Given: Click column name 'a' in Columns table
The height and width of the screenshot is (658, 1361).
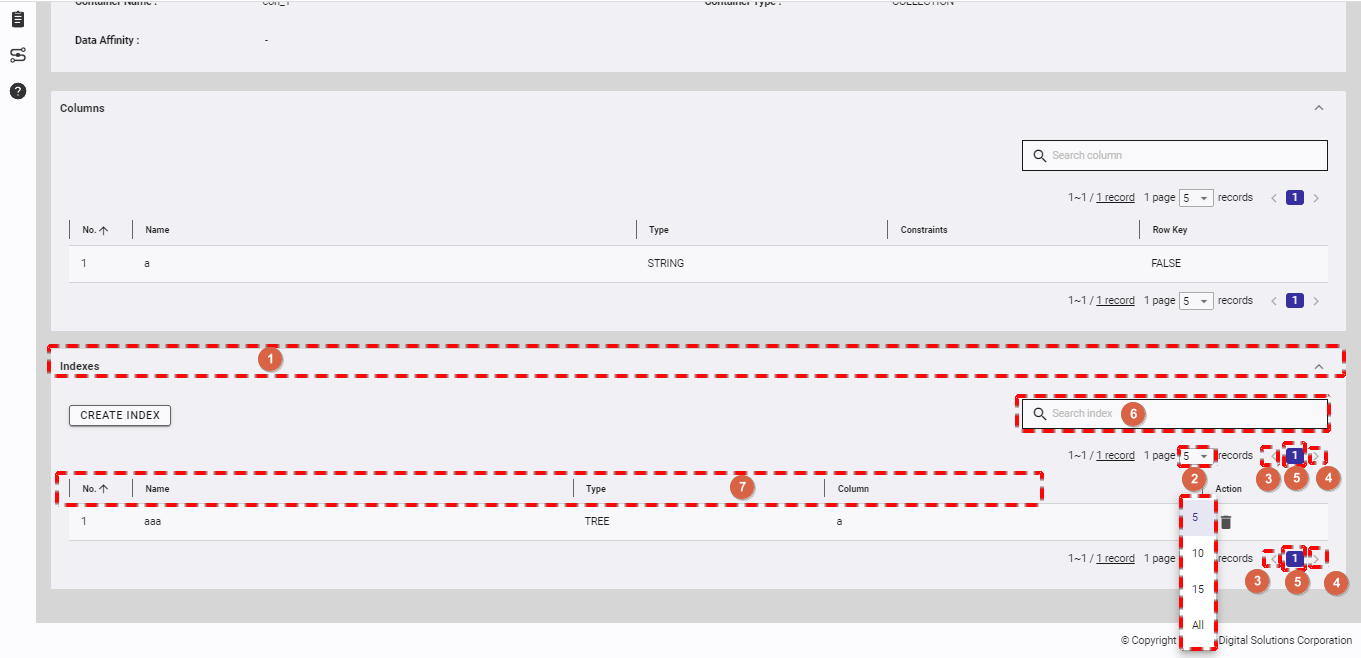Looking at the screenshot, I should [148, 264].
